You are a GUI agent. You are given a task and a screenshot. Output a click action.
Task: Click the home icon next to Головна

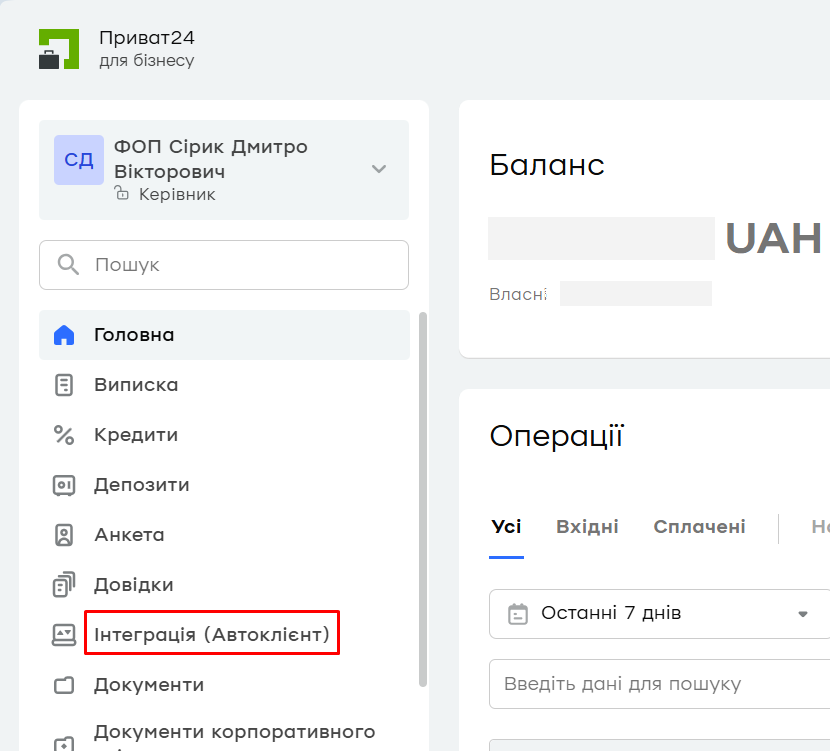64,335
